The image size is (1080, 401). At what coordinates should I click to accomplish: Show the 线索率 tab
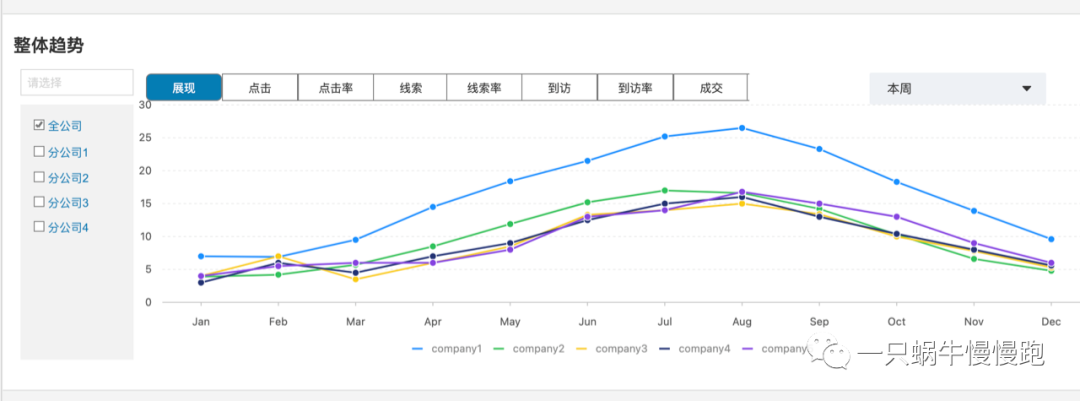484,88
